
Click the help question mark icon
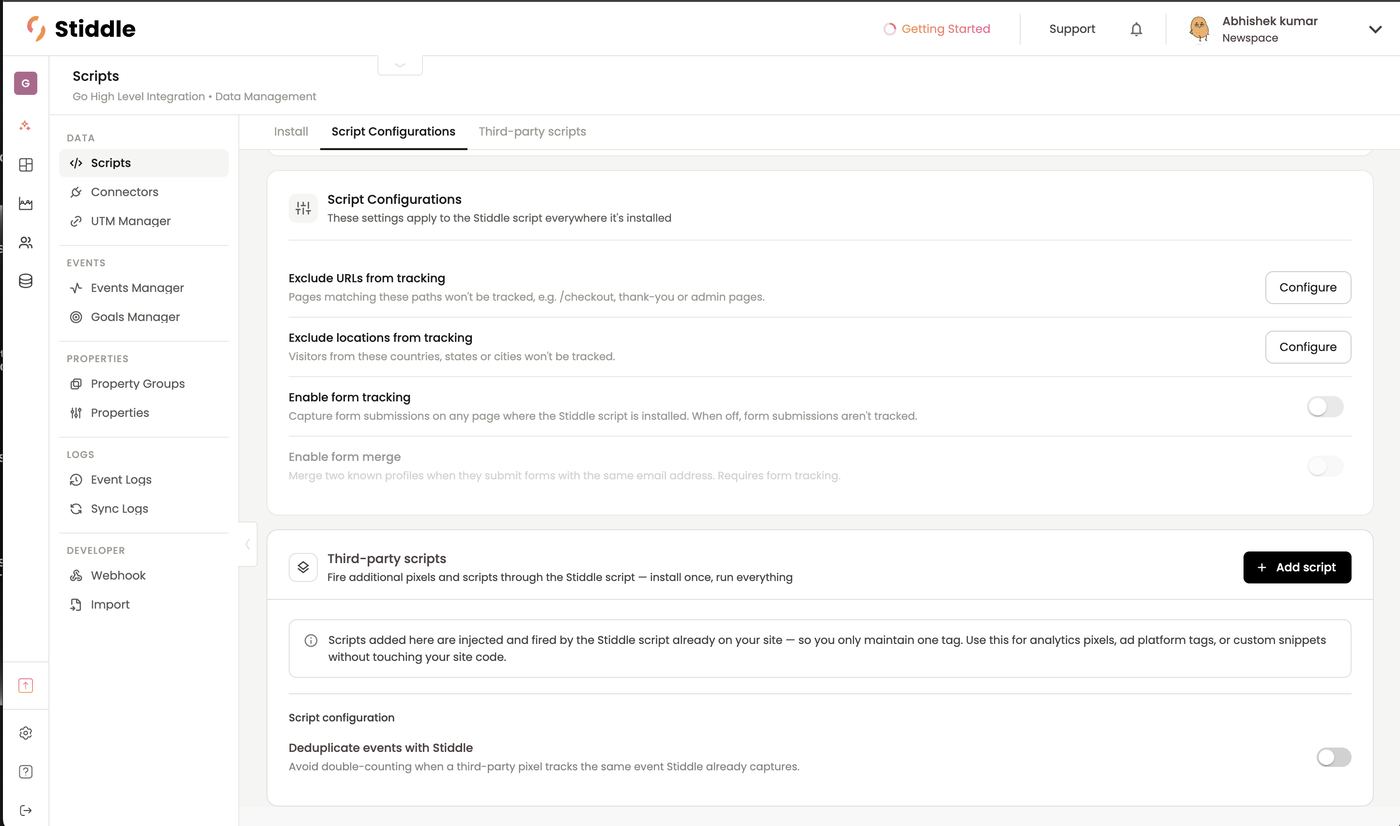(x=26, y=772)
